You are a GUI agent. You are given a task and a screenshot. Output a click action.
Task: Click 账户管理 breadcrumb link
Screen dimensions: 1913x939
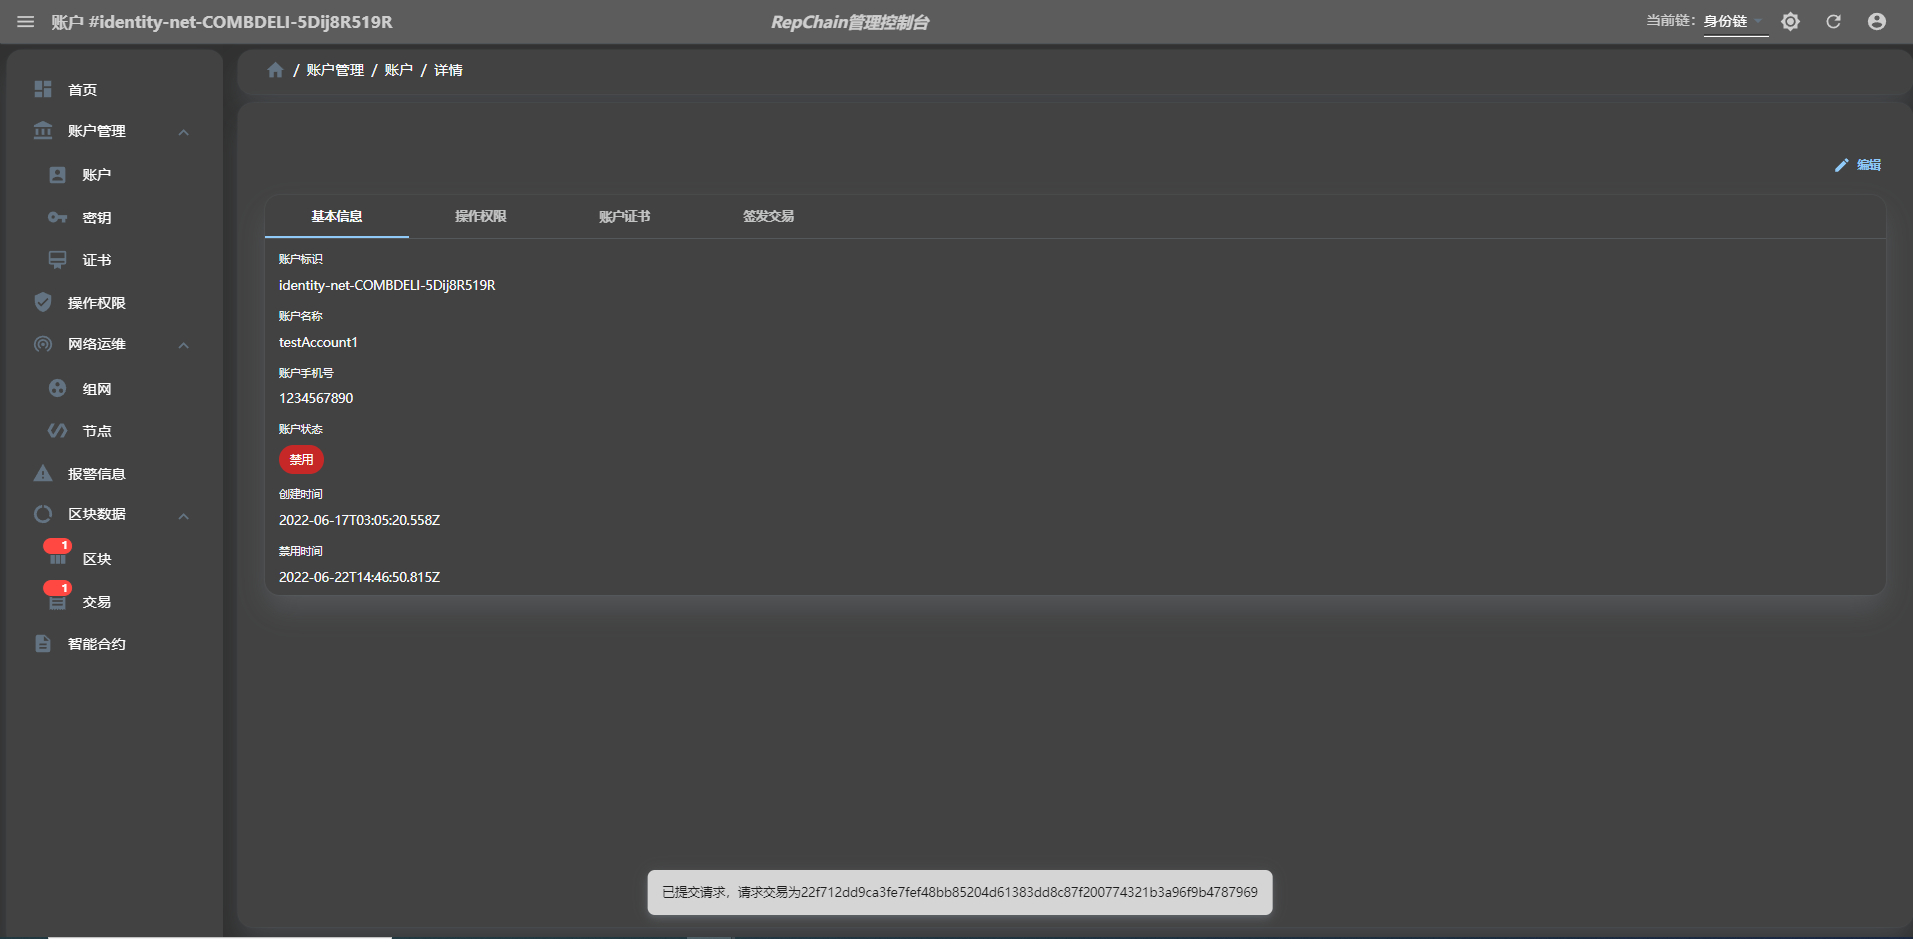(x=335, y=70)
